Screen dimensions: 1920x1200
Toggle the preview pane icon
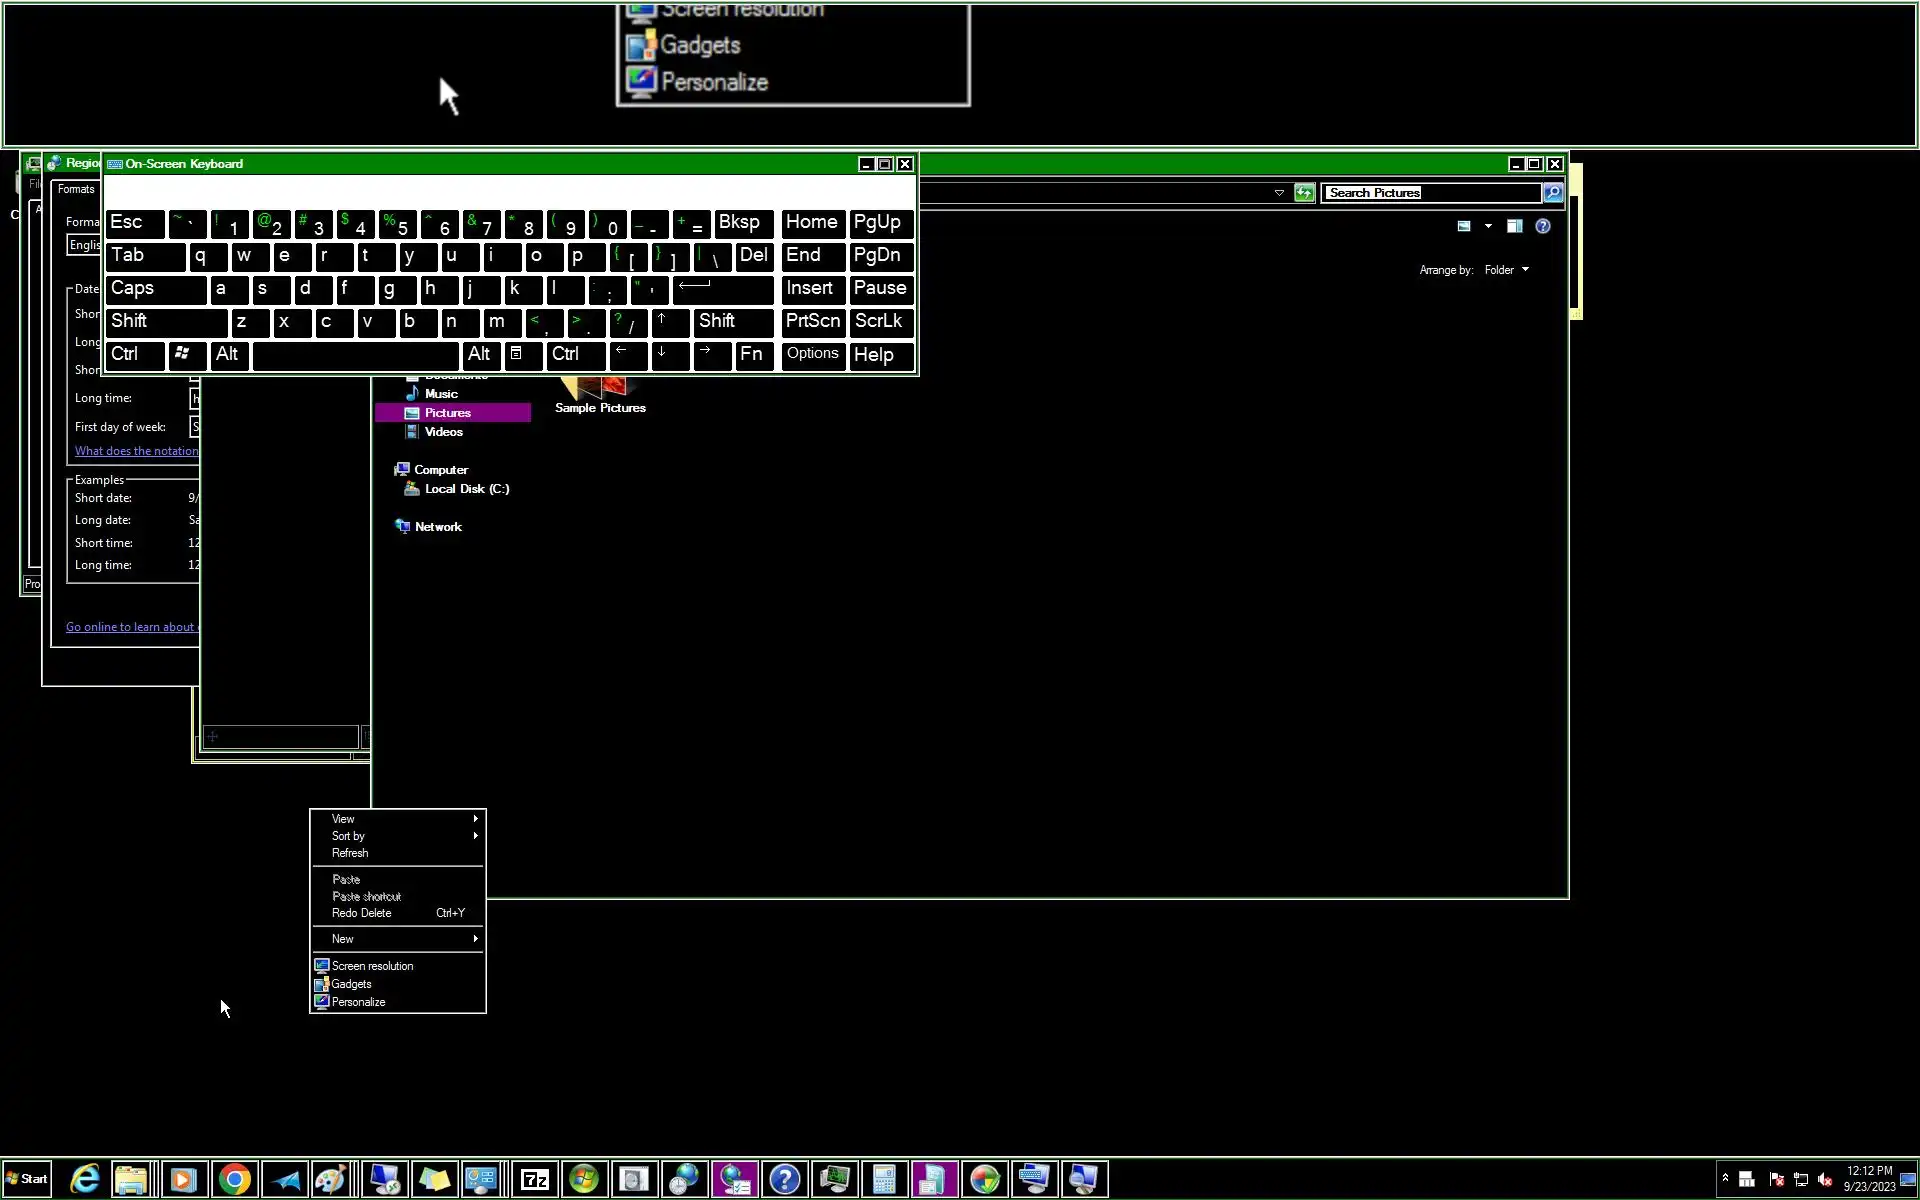(x=1514, y=226)
